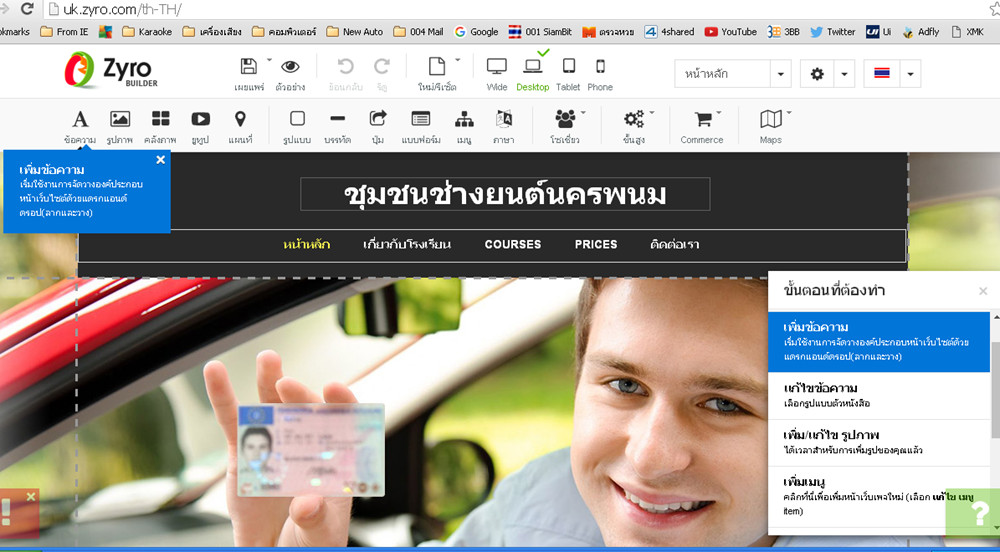Expand the settings gear dropdown arrow
This screenshot has height=552, width=1000.
point(844,74)
